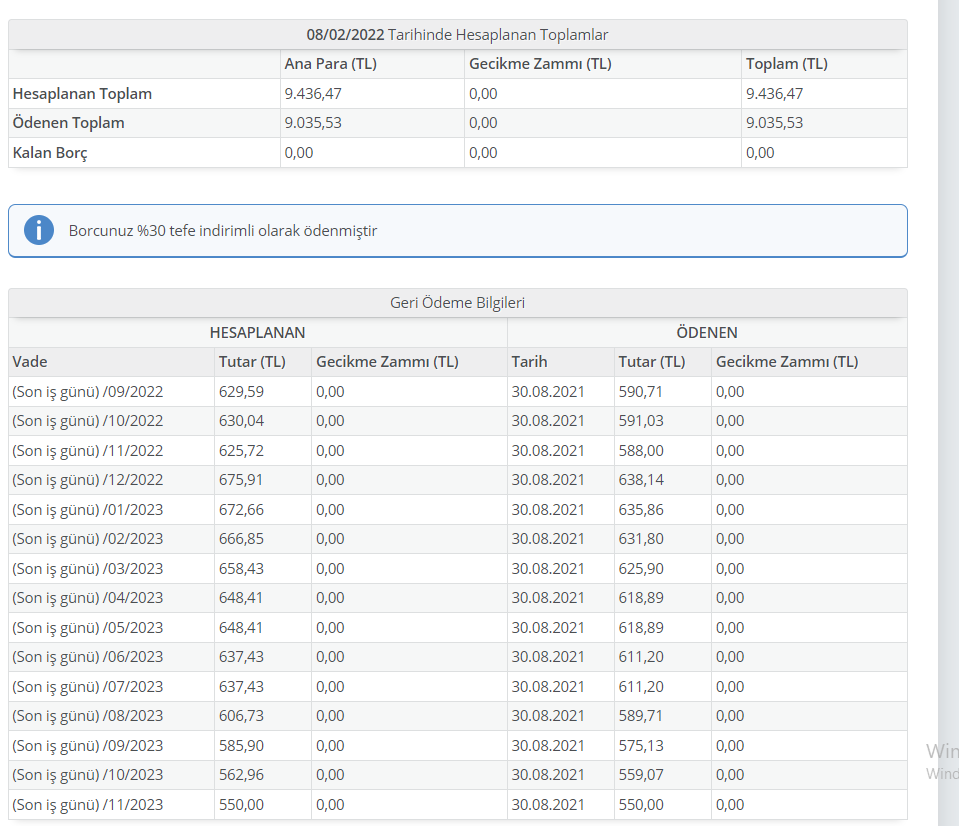Click the Vade column header
The height and width of the screenshot is (826, 959).
coord(30,362)
